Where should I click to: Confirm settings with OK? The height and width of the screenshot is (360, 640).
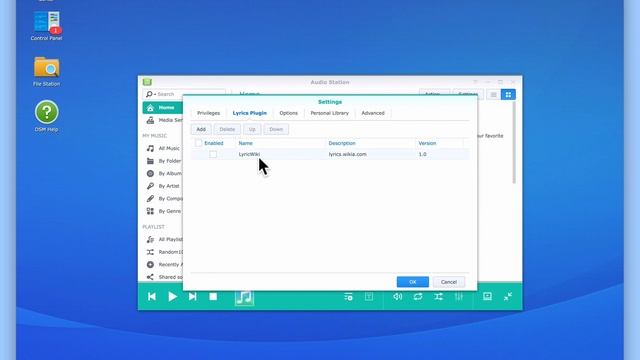coord(413,282)
